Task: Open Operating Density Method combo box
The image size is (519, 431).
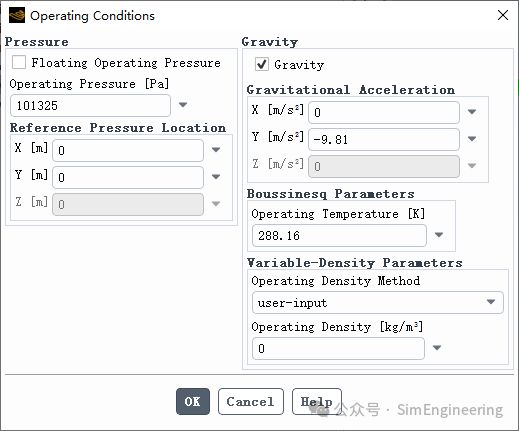Action: [378, 302]
